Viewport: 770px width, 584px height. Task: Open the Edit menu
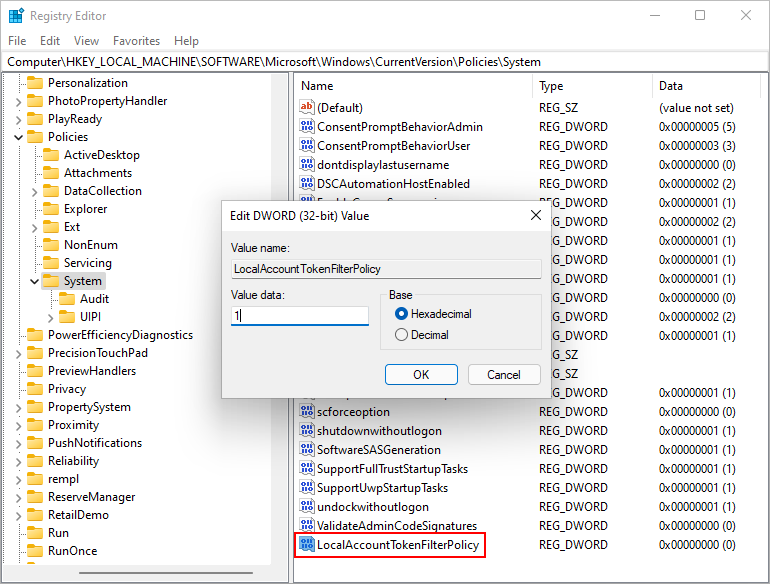[x=50, y=40]
